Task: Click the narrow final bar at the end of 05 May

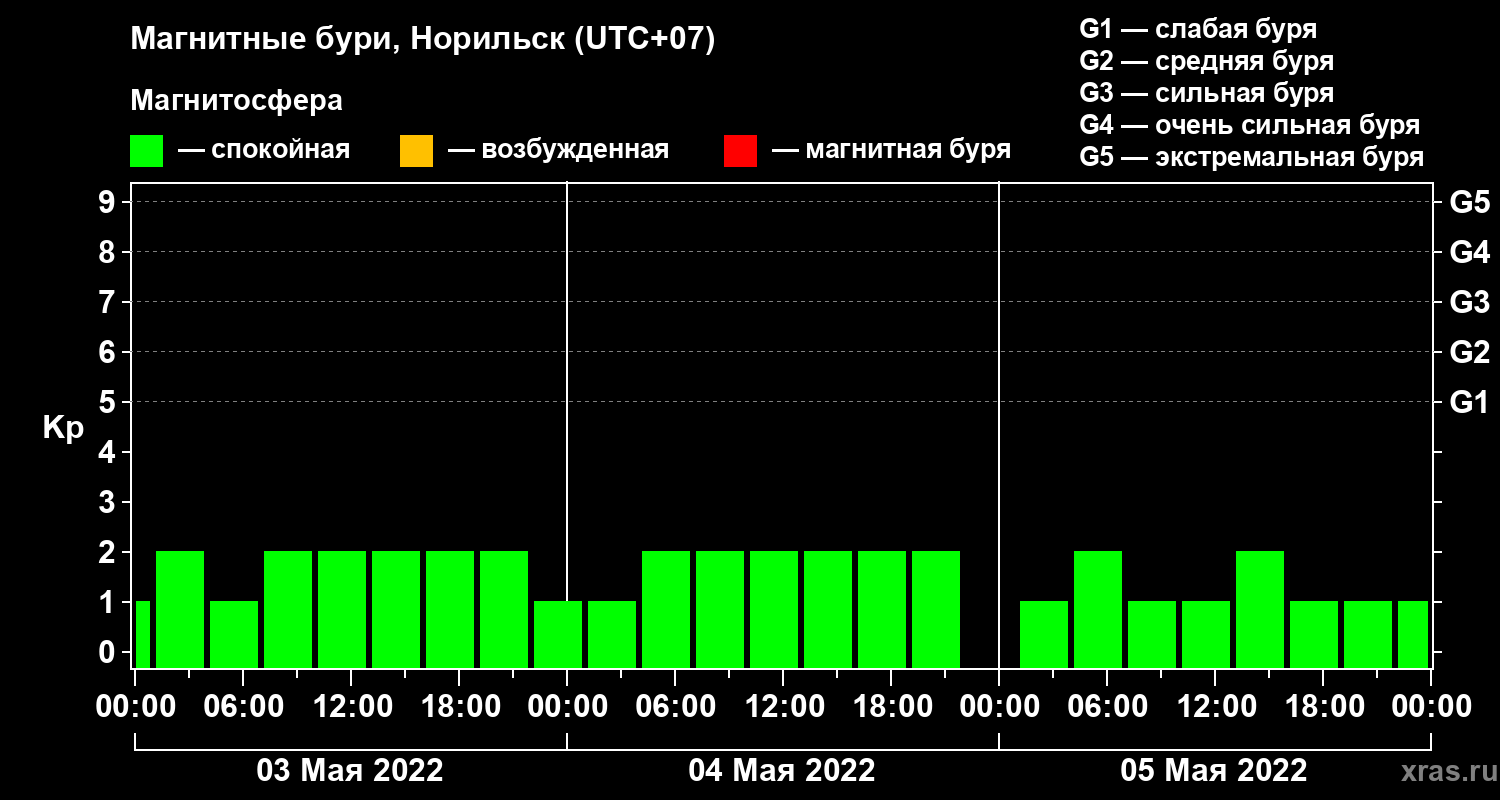Action: tap(1413, 634)
